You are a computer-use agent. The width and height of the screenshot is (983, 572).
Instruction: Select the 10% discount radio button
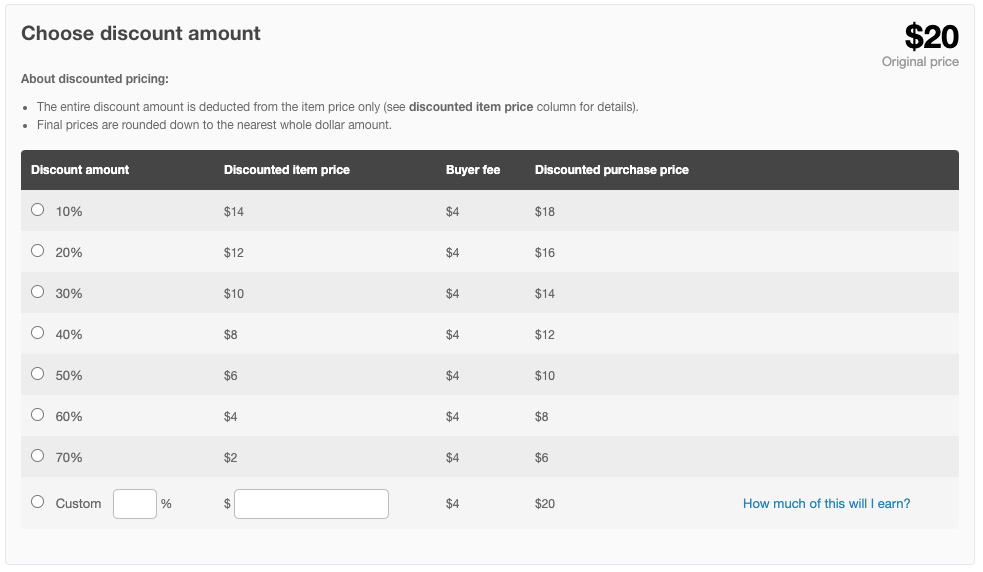[x=38, y=210]
